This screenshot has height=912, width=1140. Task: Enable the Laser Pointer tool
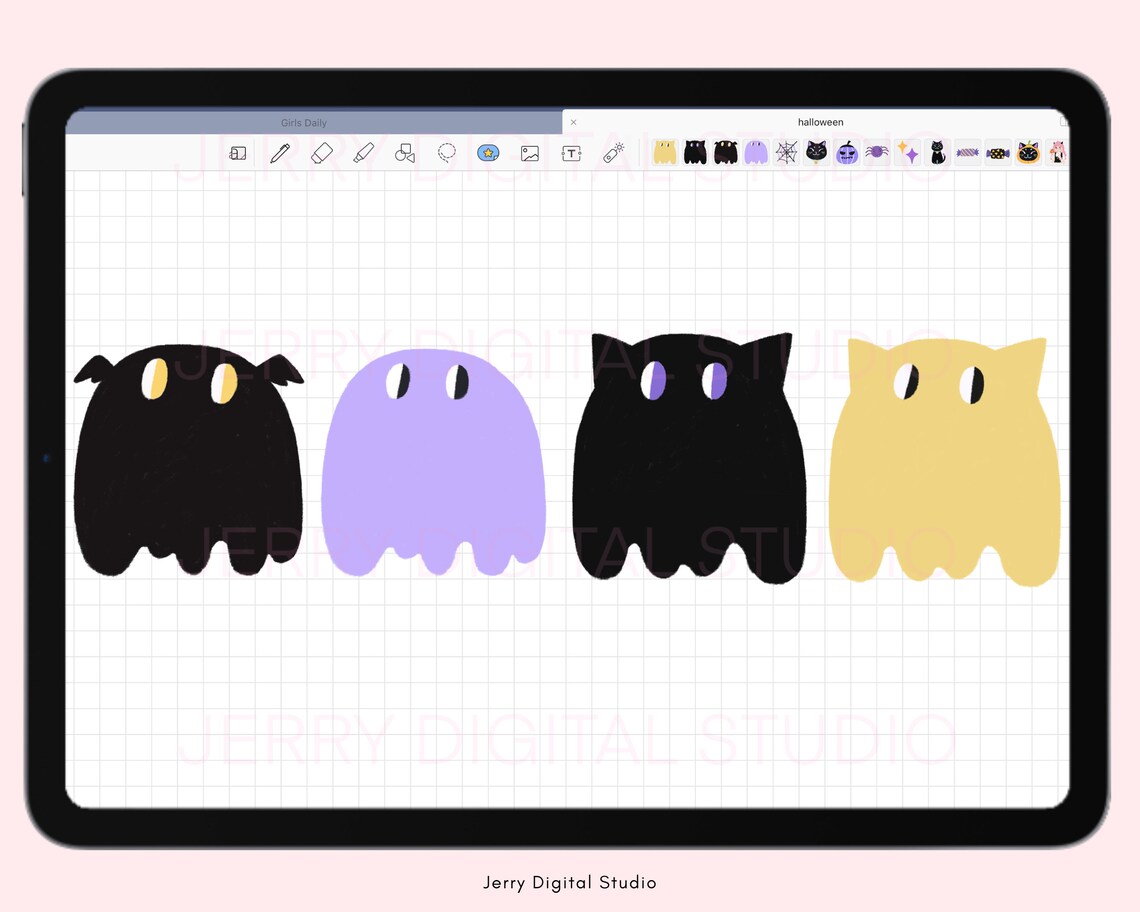click(x=612, y=152)
